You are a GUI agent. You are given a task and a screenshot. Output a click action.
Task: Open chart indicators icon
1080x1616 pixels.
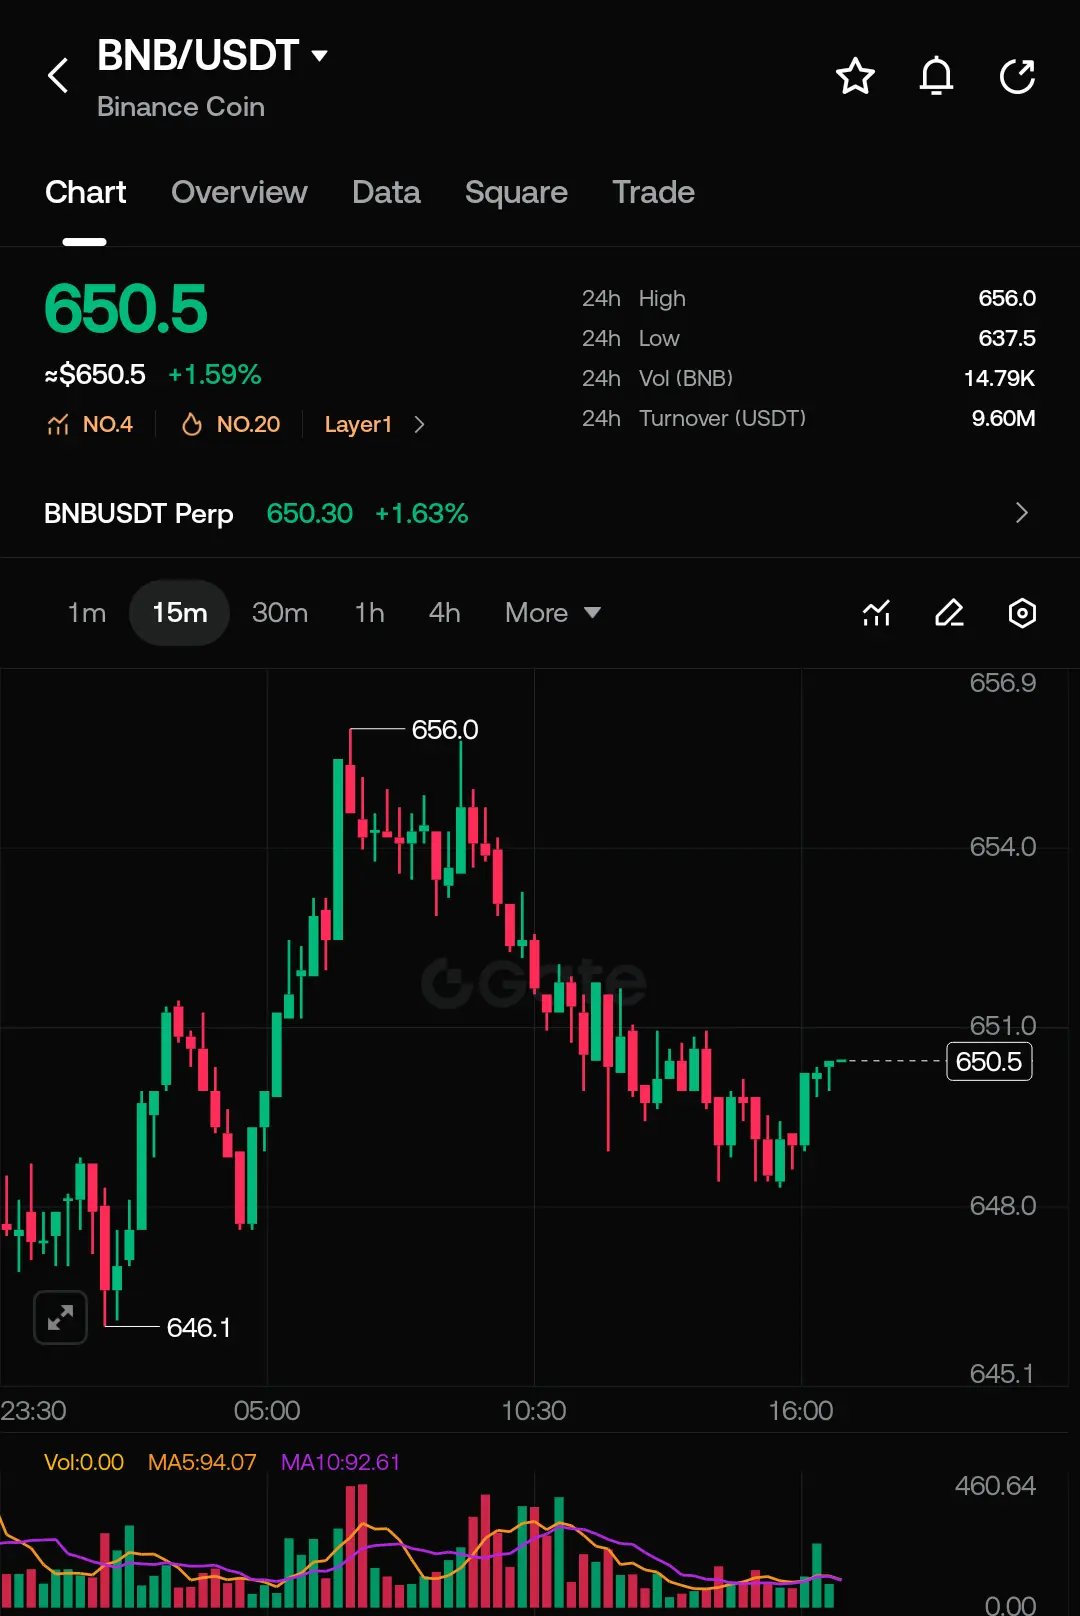(x=876, y=613)
